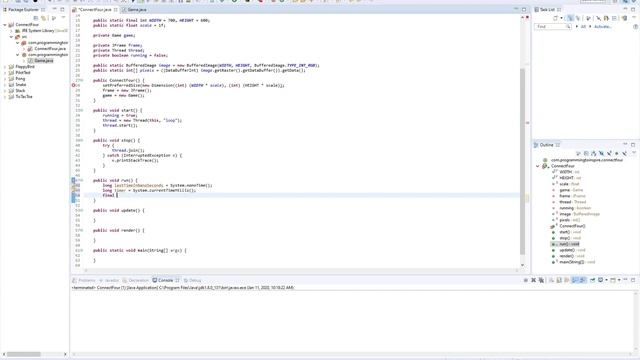The width and height of the screenshot is (640, 360).
Task: Open Task List View Menu arrow
Action: (633, 18)
